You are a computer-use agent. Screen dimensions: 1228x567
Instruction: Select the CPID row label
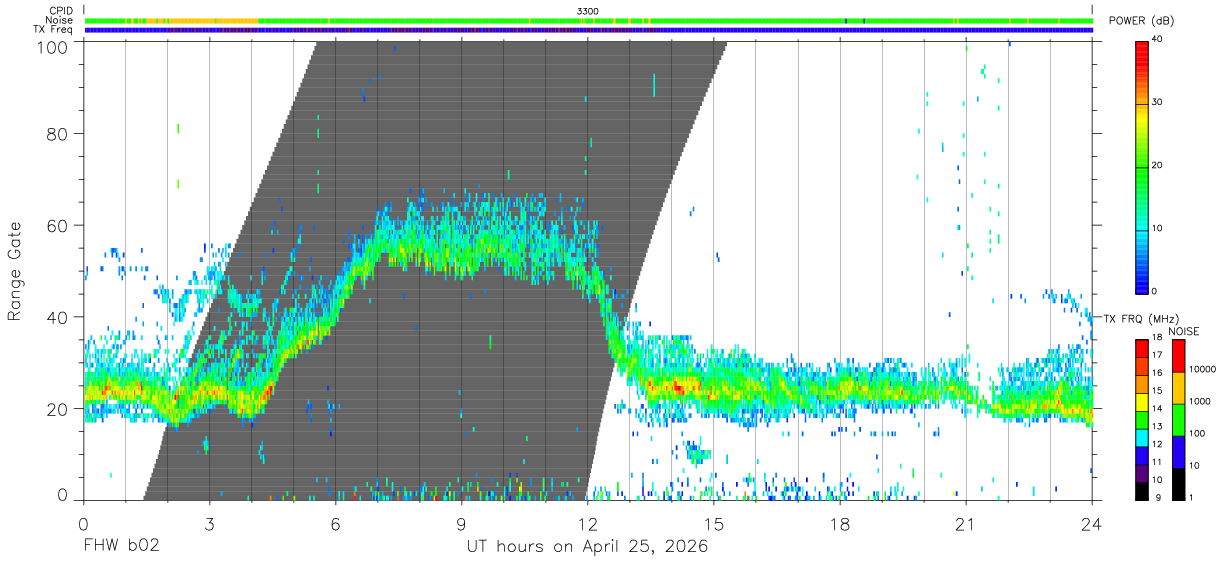click(x=59, y=10)
